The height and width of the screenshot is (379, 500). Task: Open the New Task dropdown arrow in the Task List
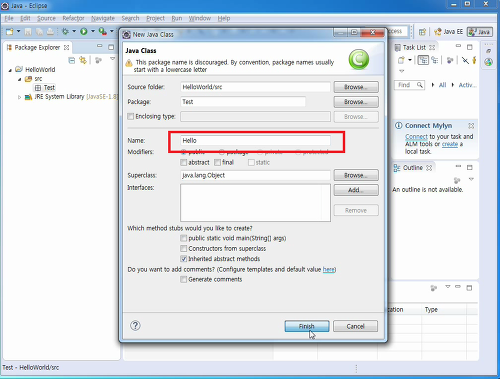[x=410, y=60]
